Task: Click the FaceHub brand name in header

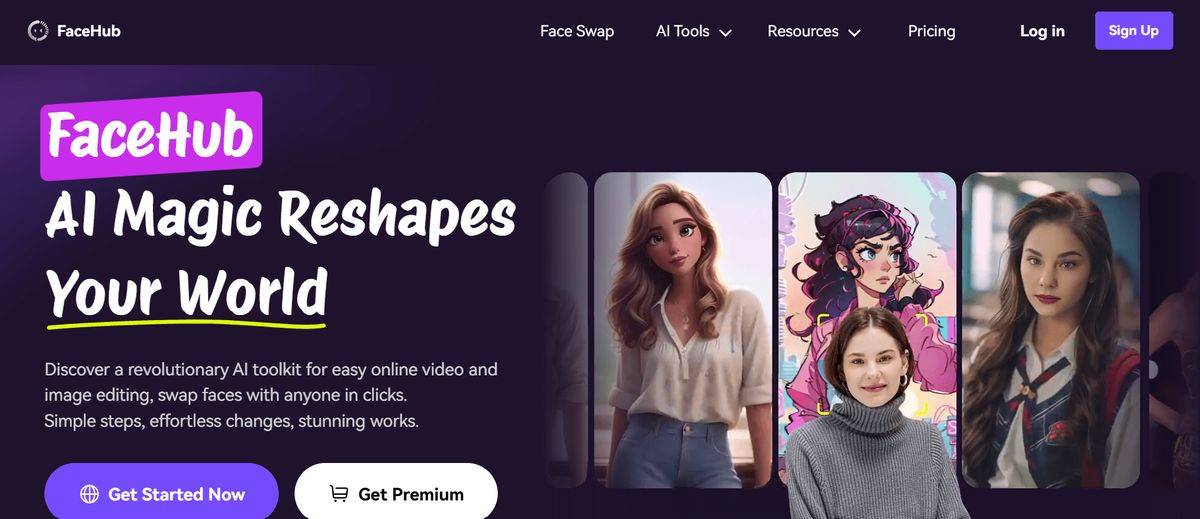Action: coord(89,31)
